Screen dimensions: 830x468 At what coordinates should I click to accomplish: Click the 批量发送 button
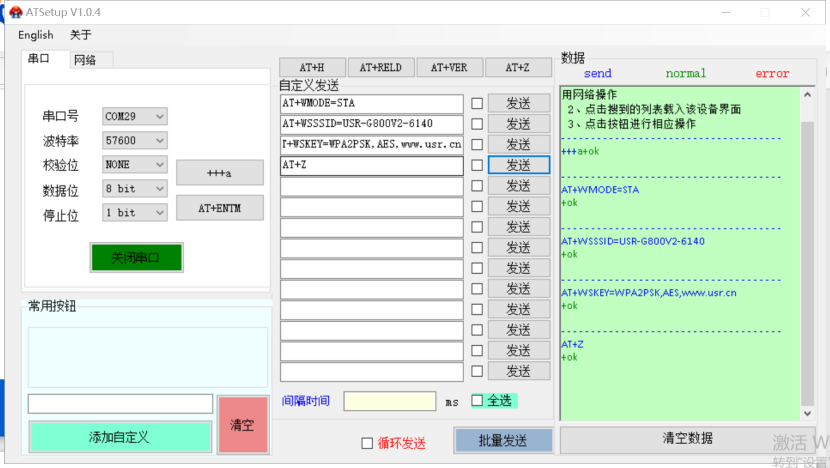(x=503, y=440)
